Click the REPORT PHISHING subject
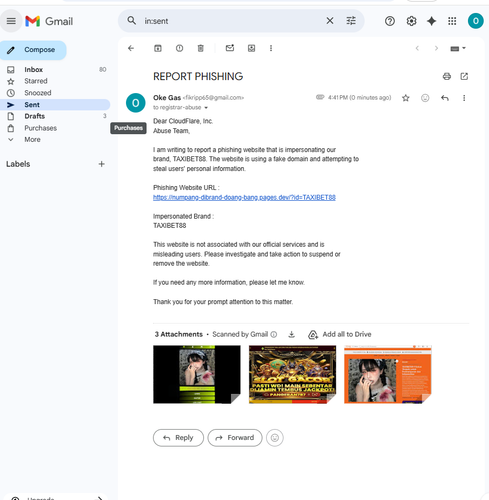 tap(198, 76)
